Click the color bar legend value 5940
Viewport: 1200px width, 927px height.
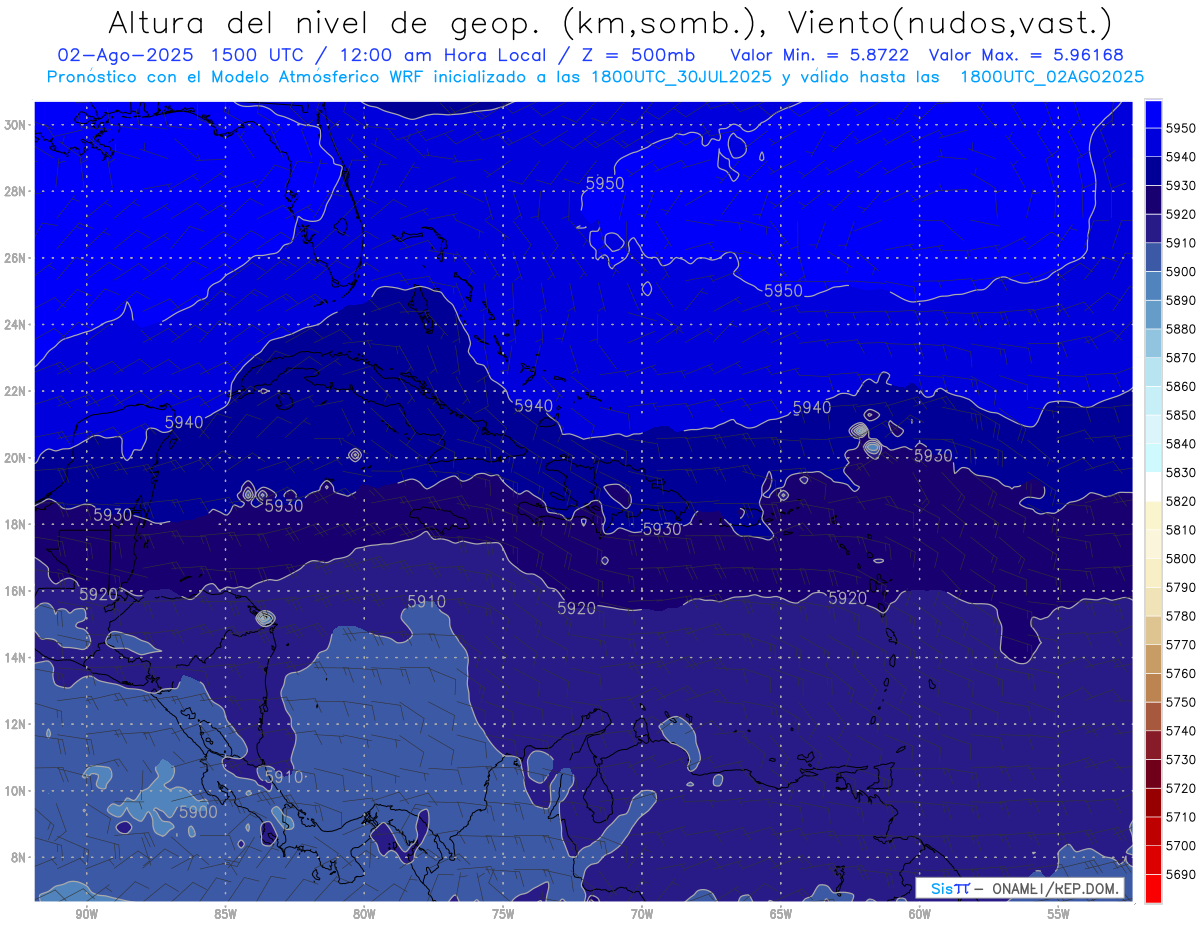click(1181, 158)
